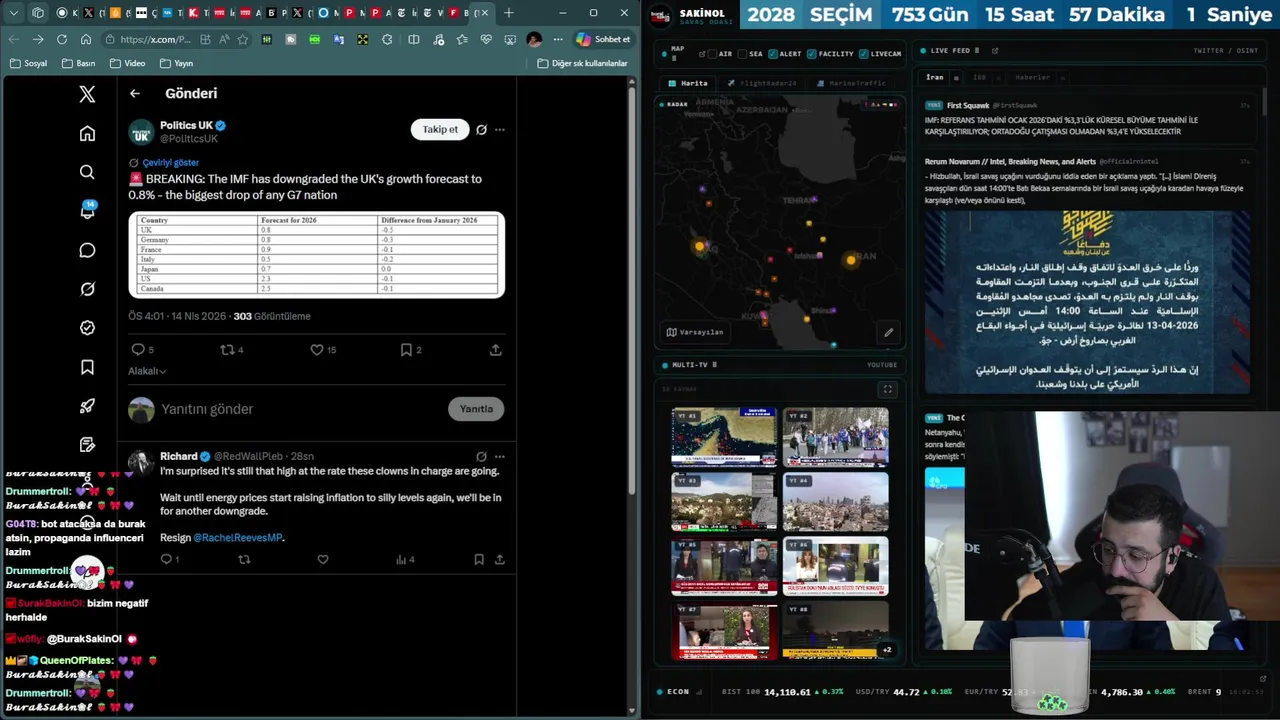Edit the map with the pencil icon
Screen dimensions: 1280x720
click(888, 332)
